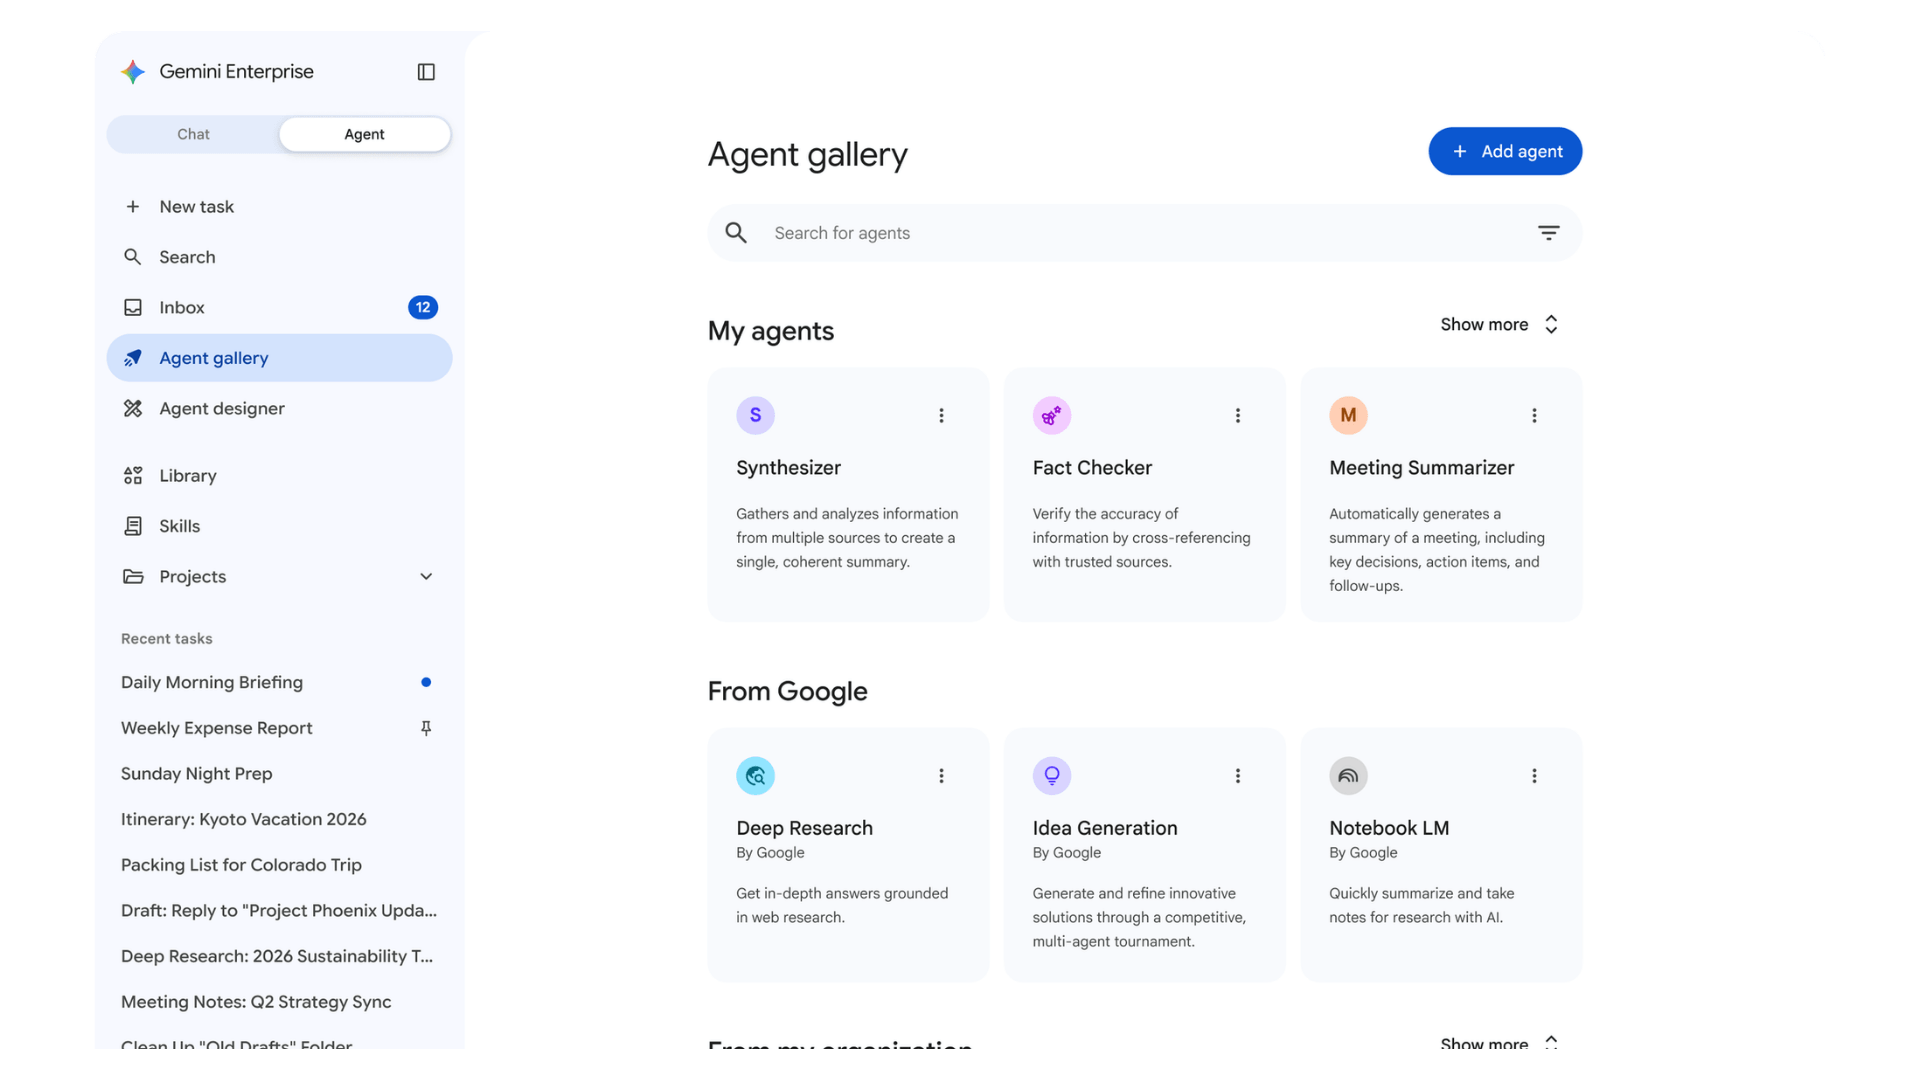Click the Search magnifier icon in sidebar
Screen dimensions: 1920x1080
tap(133, 257)
